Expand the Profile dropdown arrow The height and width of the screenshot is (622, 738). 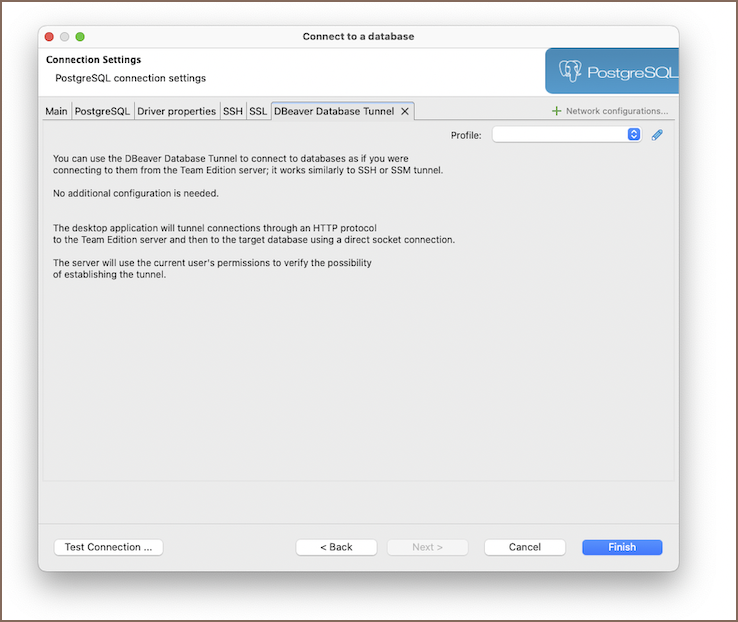[633, 135]
